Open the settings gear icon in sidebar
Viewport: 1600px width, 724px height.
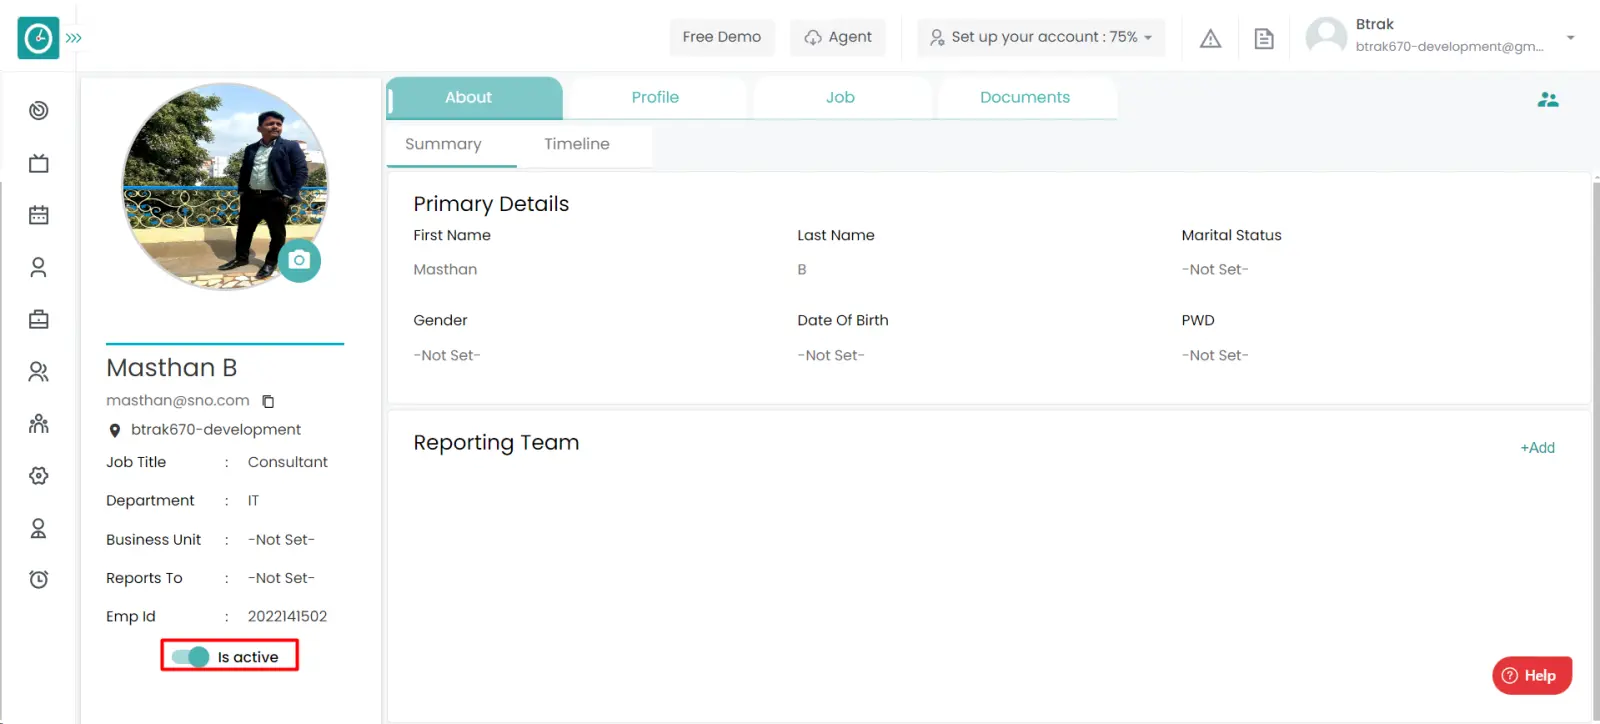click(39, 476)
